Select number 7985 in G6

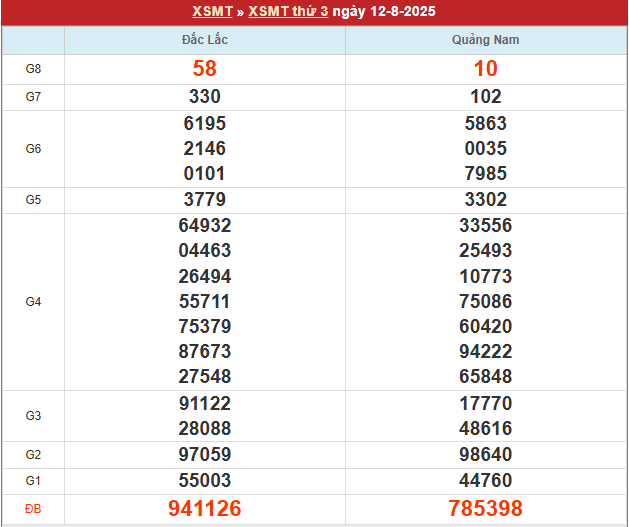pyautogui.click(x=485, y=174)
